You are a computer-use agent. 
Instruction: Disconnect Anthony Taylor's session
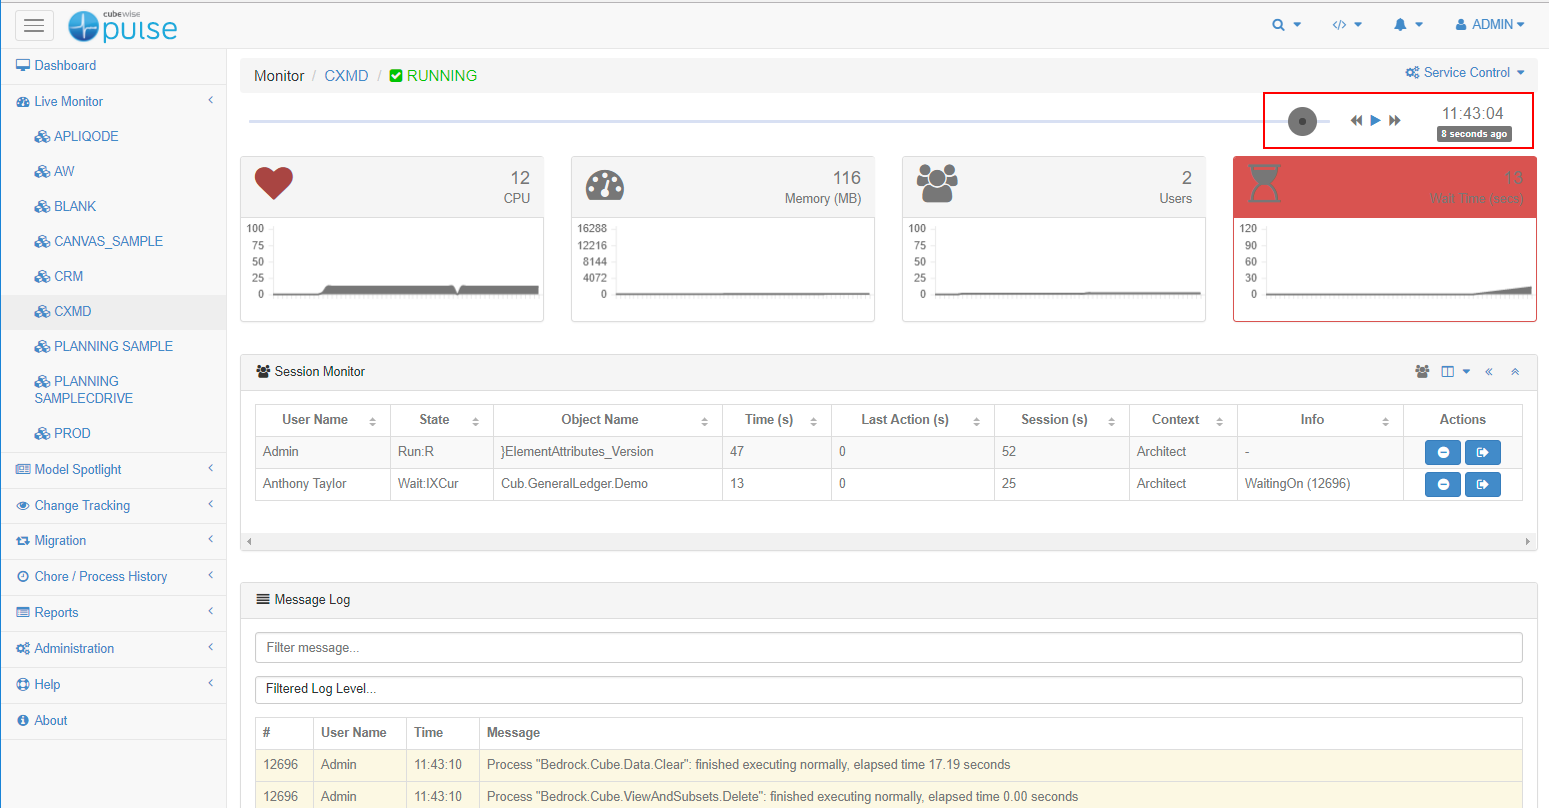click(1482, 484)
